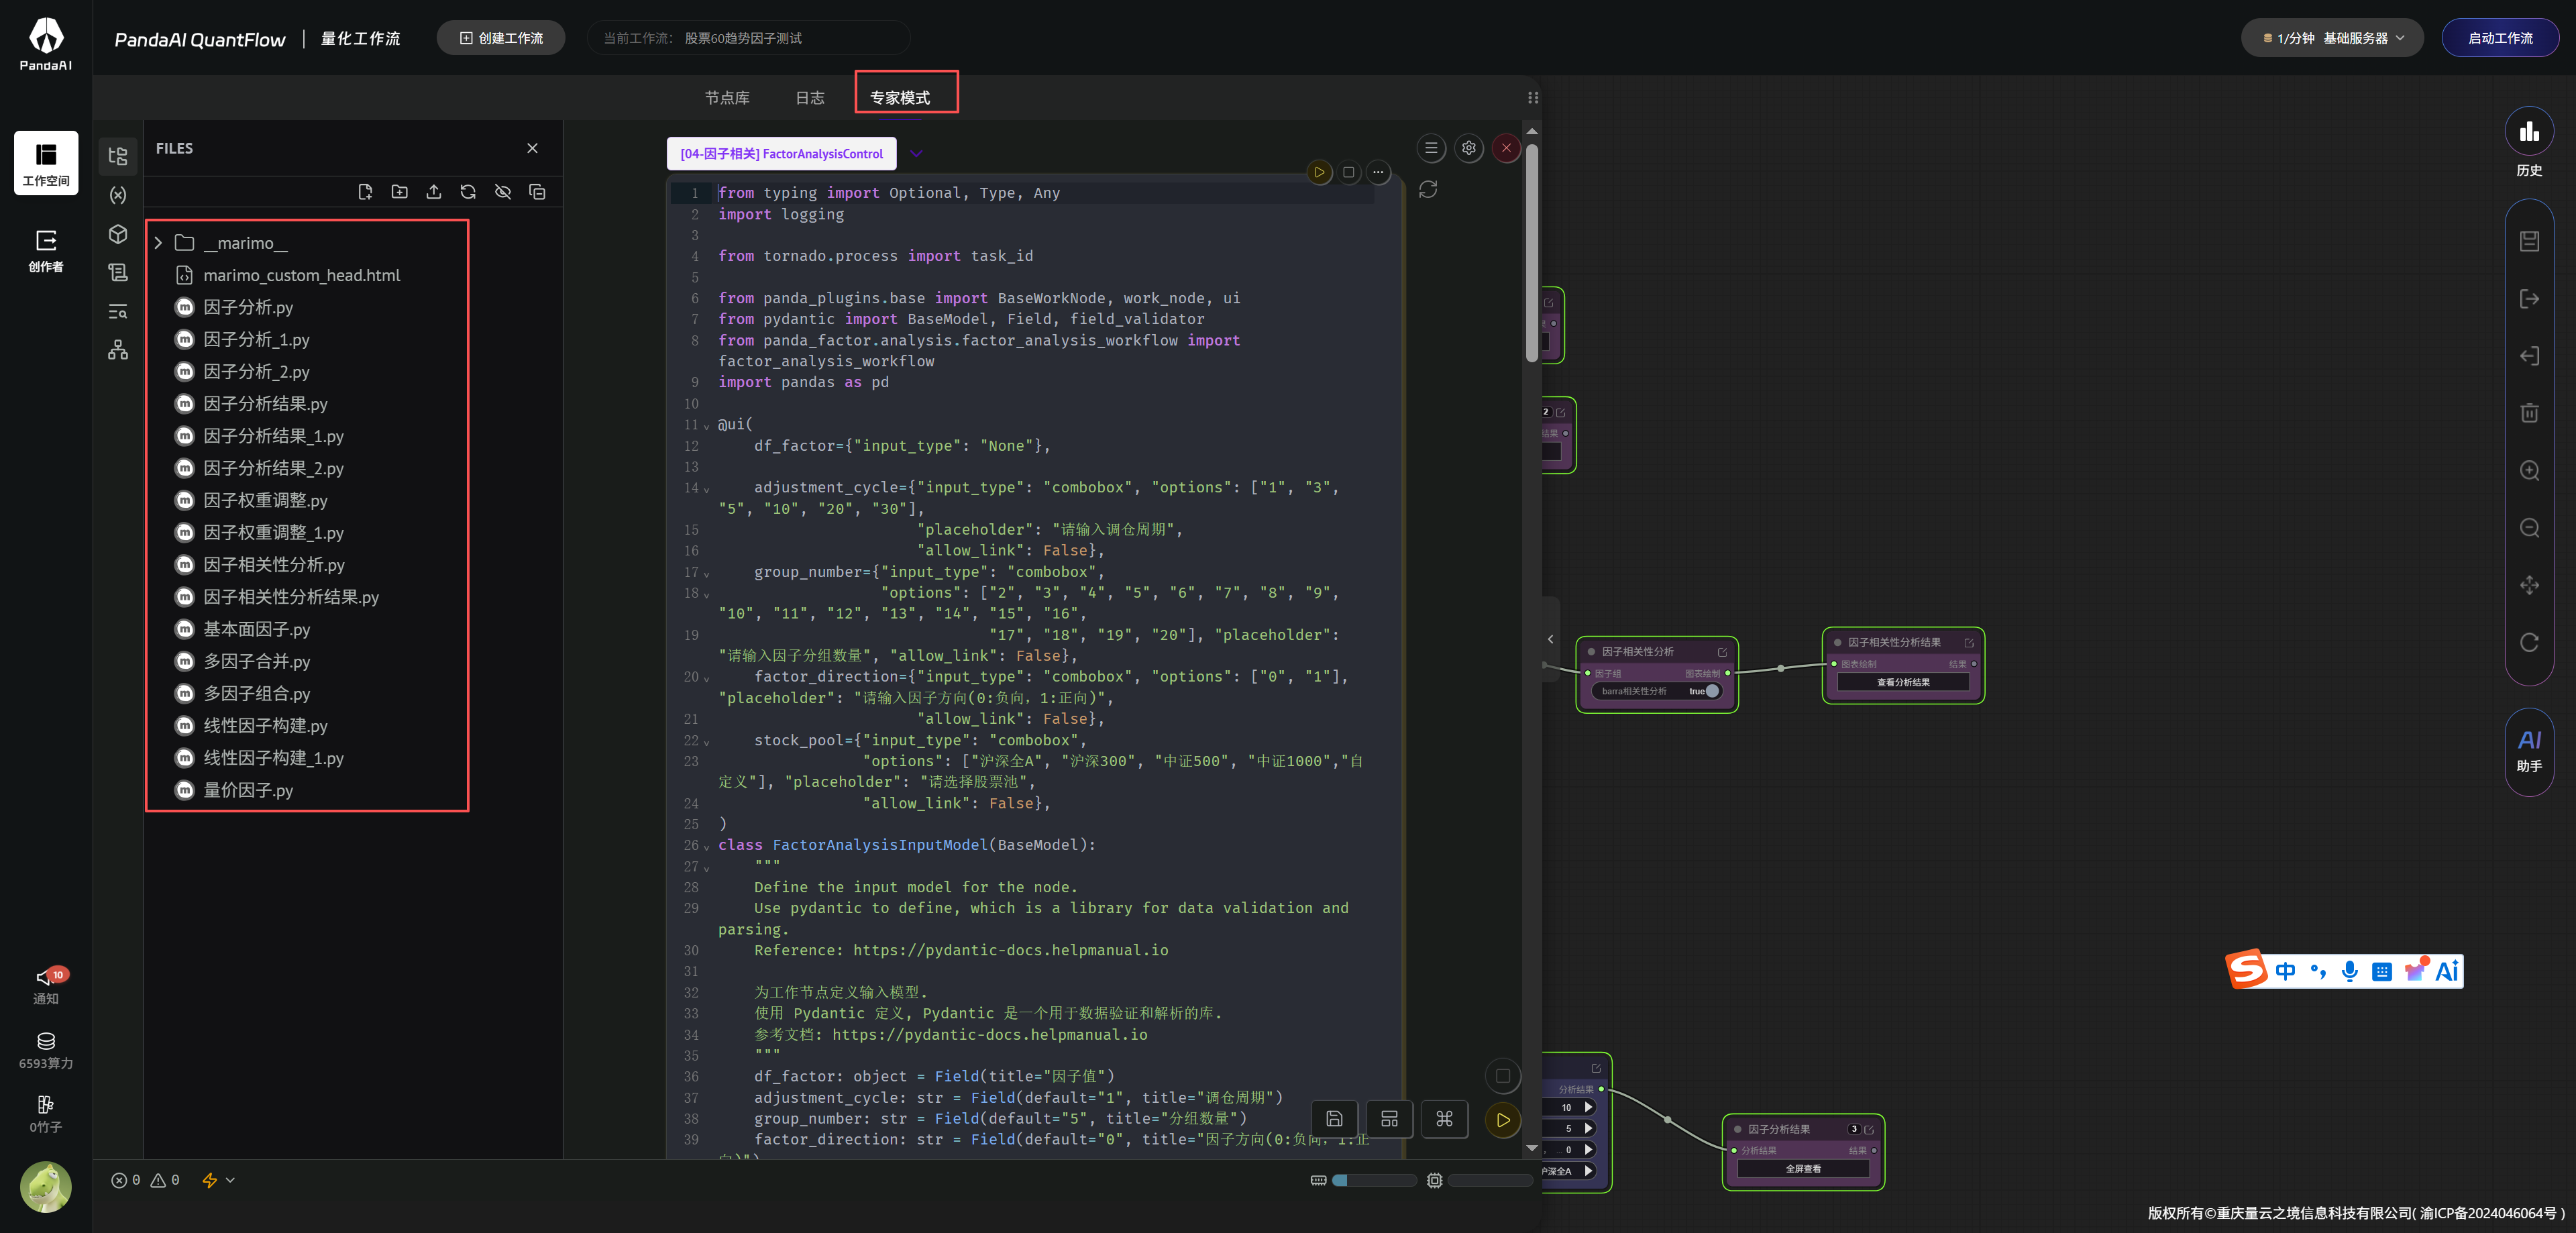Open the 通知 notifications icon

pos(46,986)
